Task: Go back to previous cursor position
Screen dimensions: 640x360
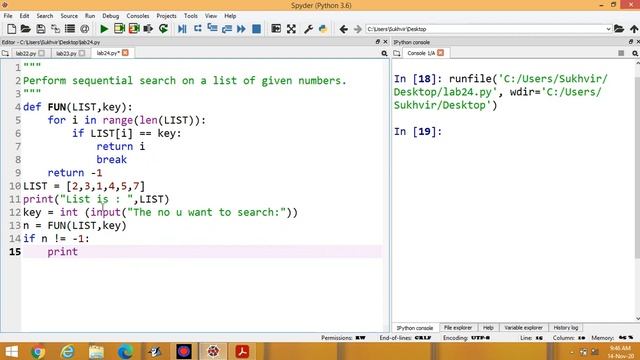Action: tap(343, 29)
